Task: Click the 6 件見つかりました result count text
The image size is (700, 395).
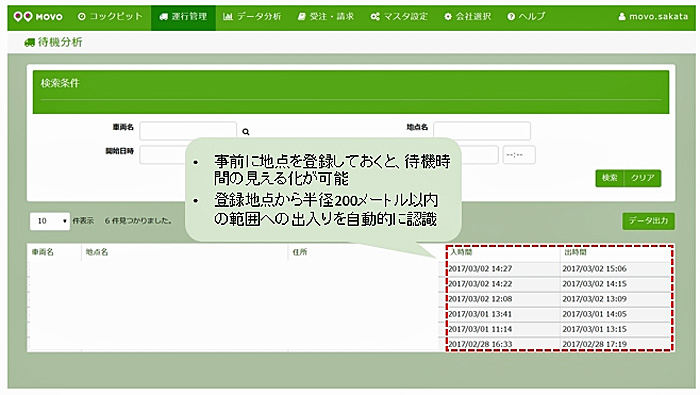Action: pyautogui.click(x=138, y=221)
